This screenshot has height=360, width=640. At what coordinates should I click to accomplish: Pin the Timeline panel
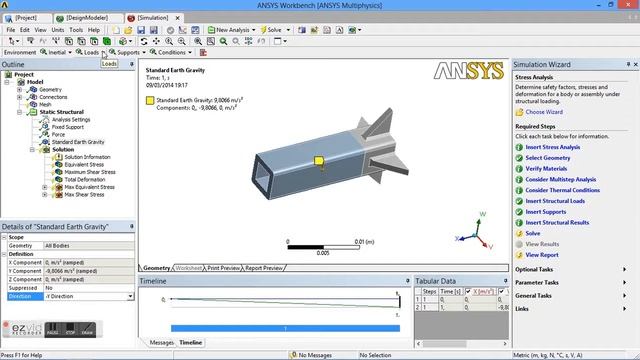[407, 281]
